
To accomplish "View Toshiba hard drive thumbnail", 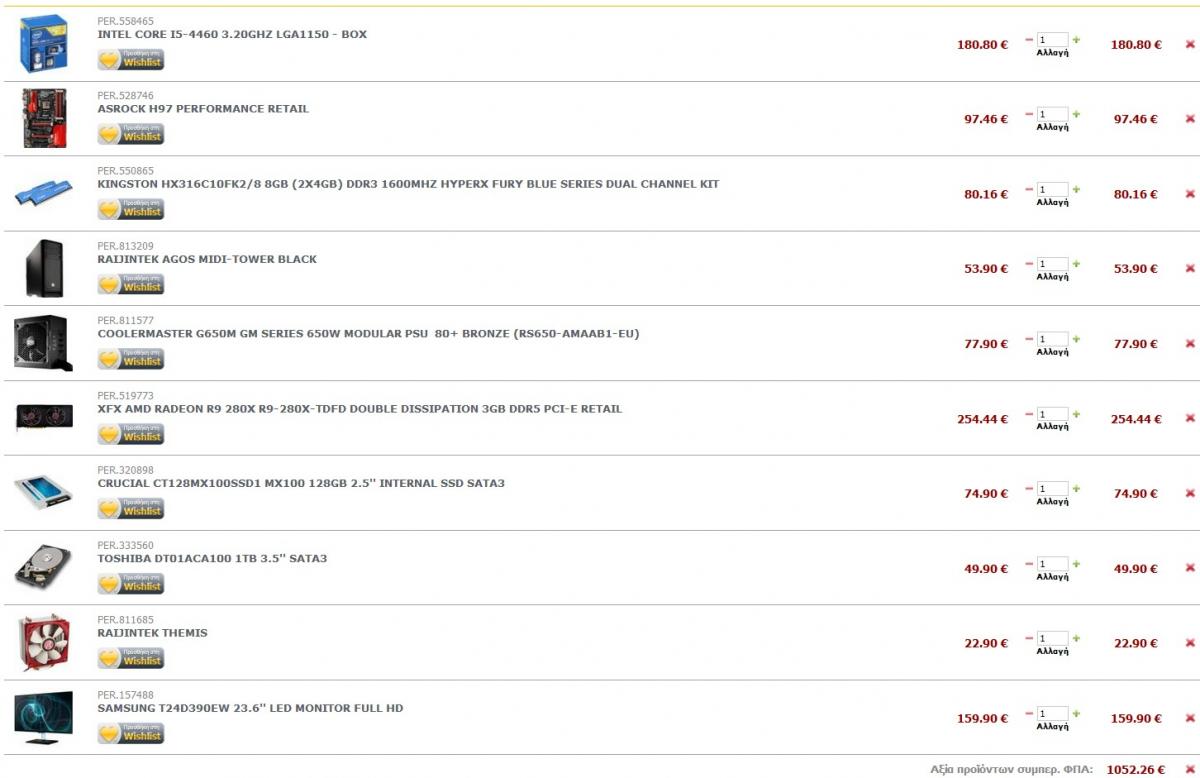I will pyautogui.click(x=44, y=567).
